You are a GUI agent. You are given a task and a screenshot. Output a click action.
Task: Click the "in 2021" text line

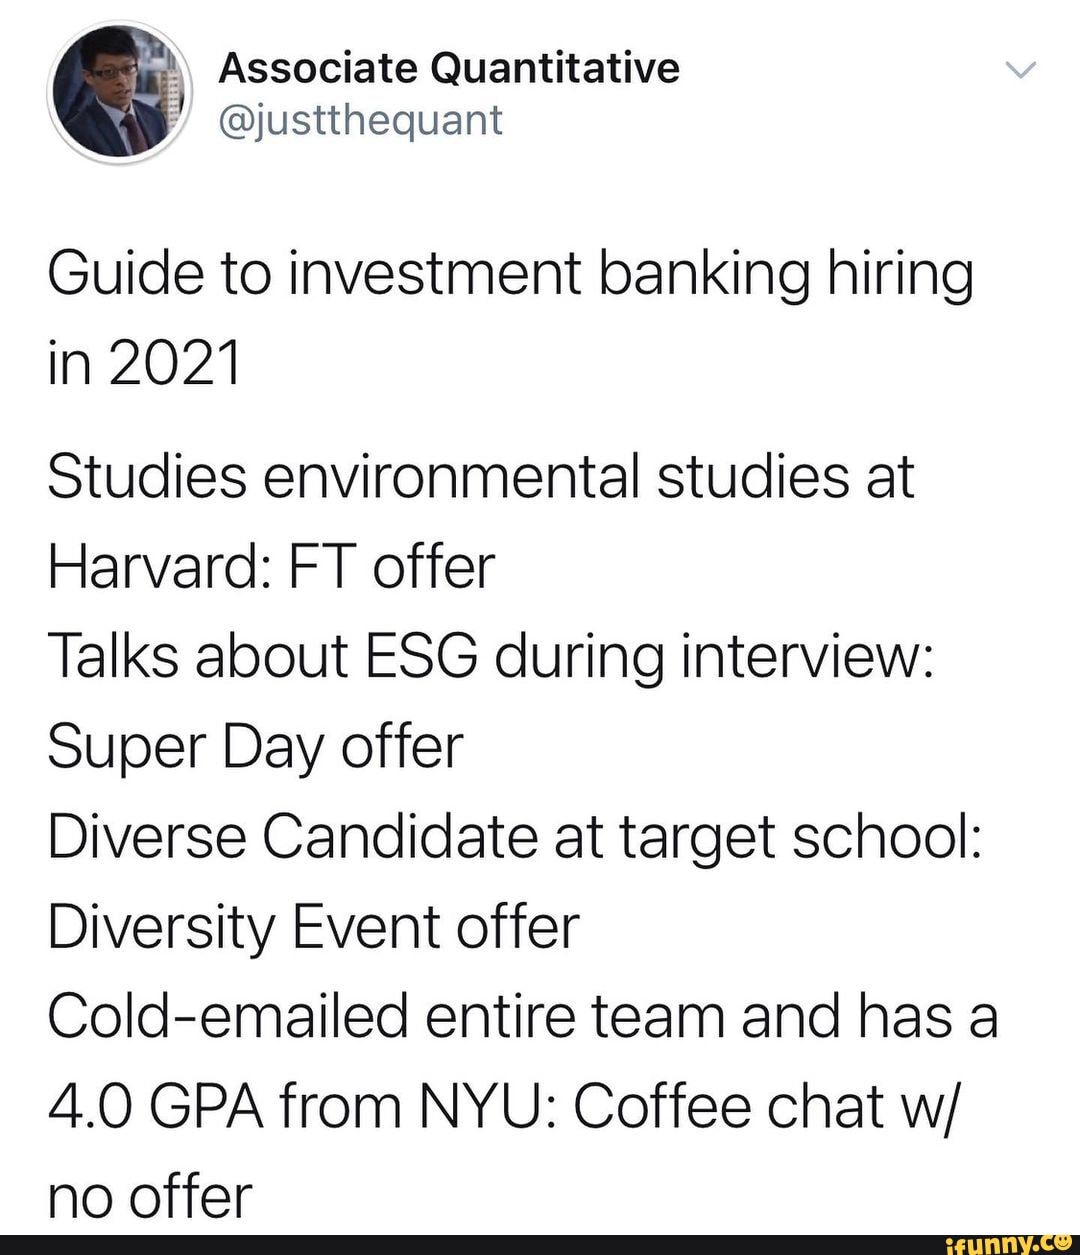145,362
